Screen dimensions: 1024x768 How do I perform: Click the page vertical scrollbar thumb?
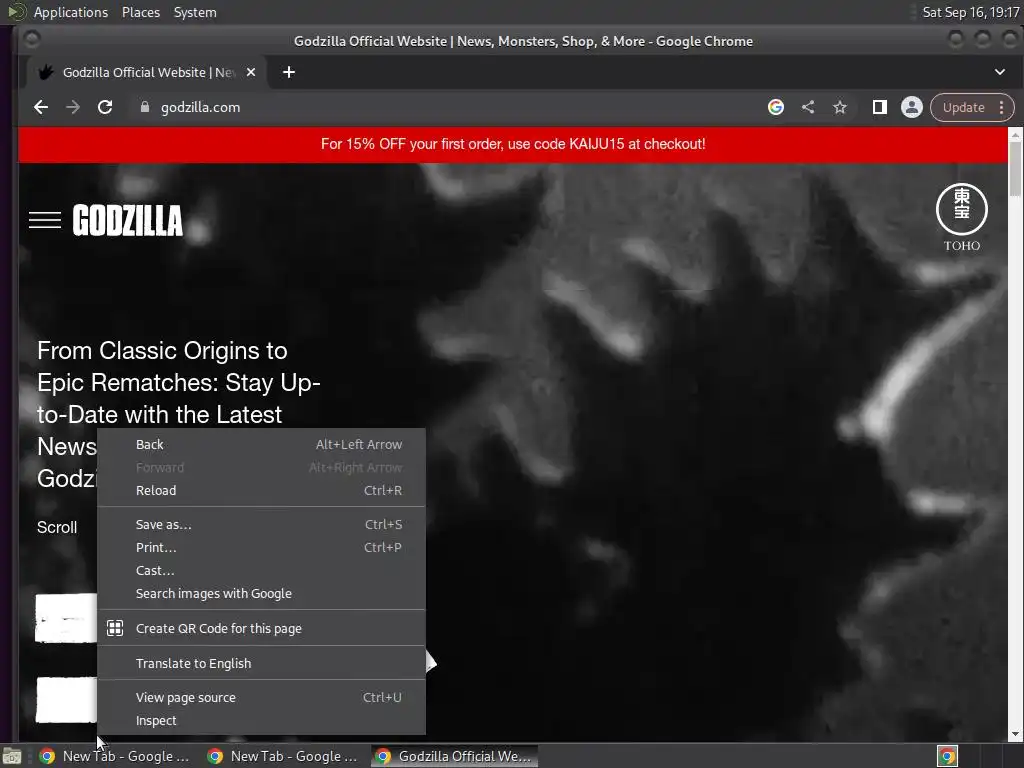1015,168
